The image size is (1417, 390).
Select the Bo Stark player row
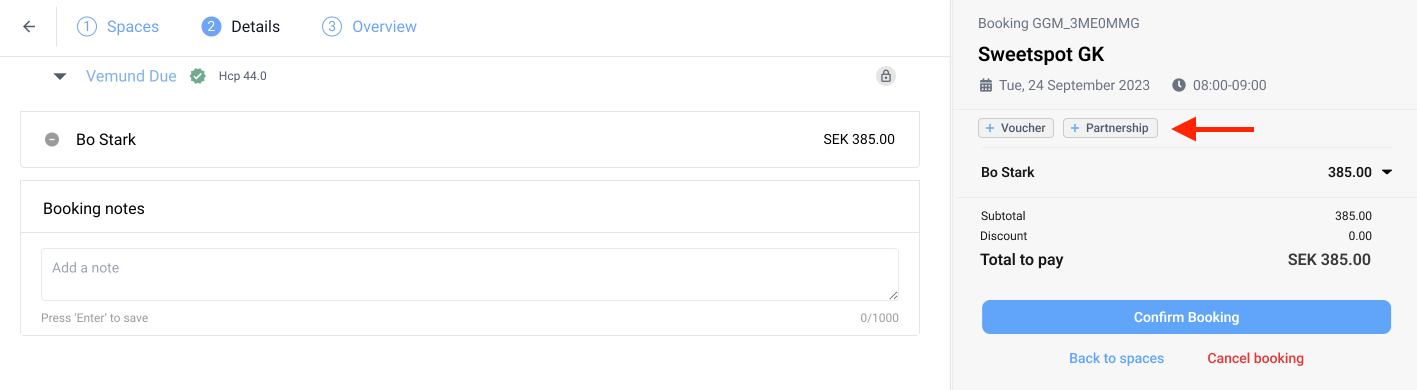point(470,140)
